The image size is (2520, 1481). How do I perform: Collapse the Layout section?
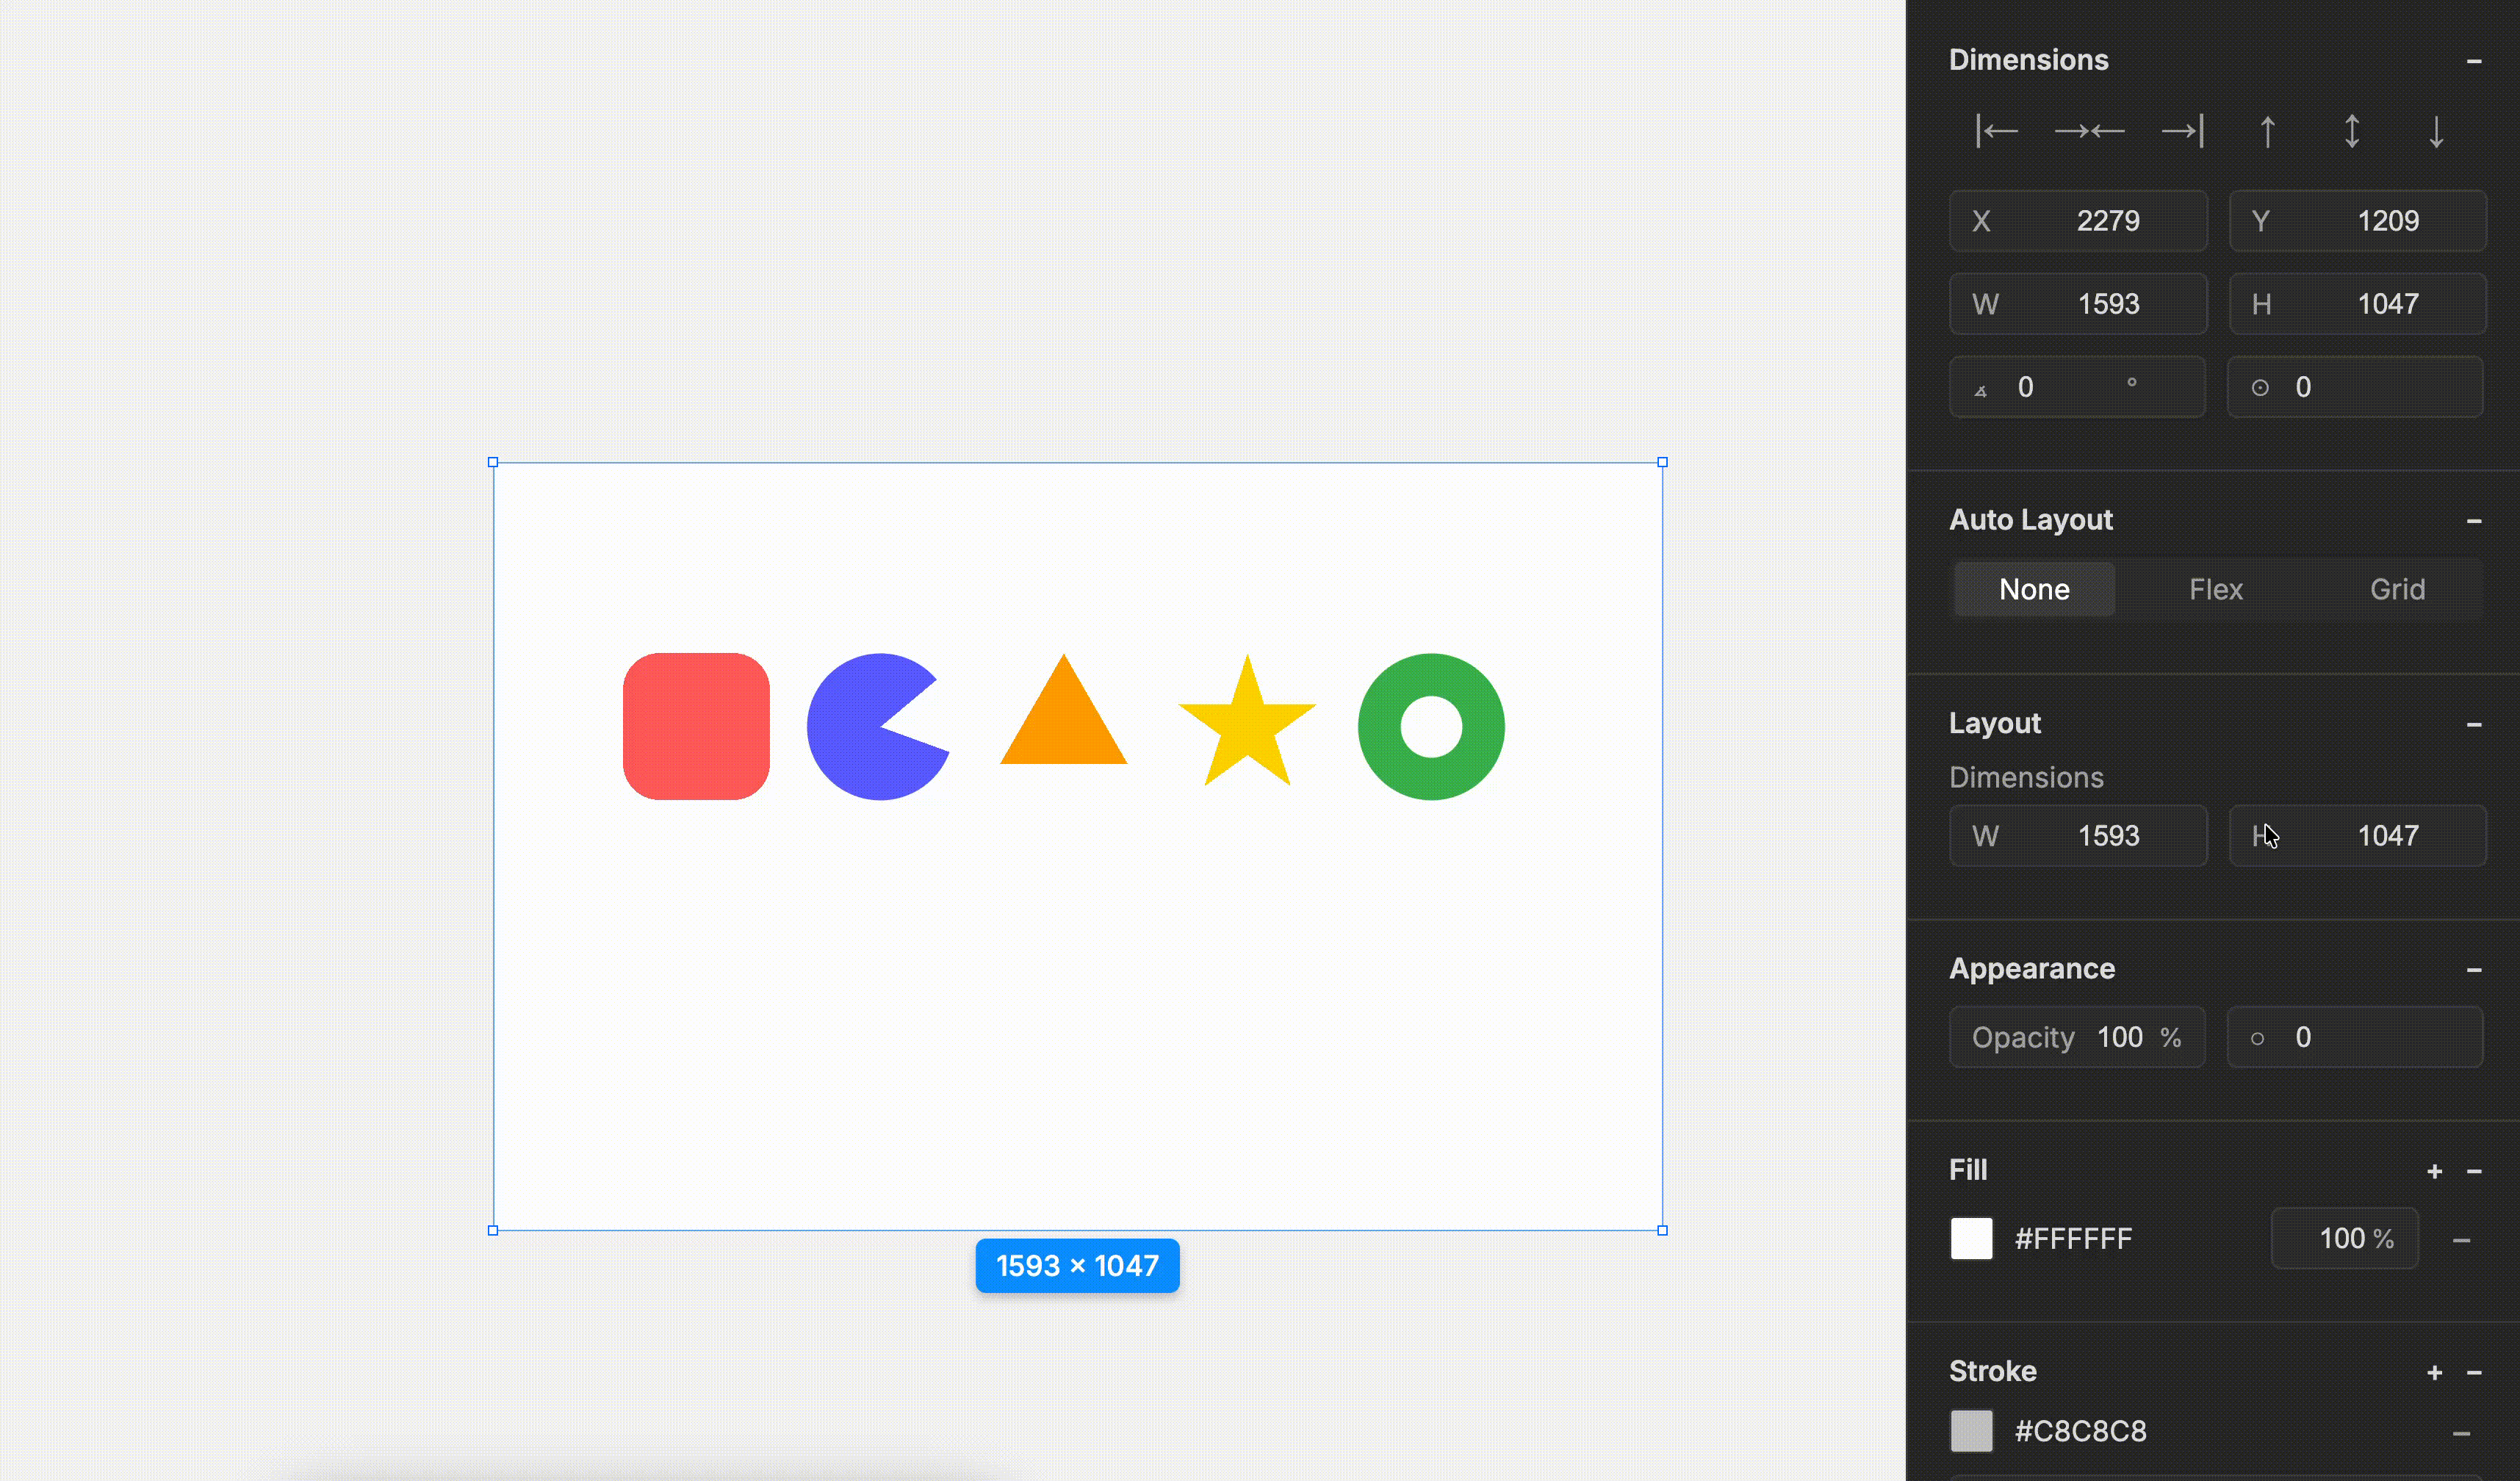tap(2473, 724)
